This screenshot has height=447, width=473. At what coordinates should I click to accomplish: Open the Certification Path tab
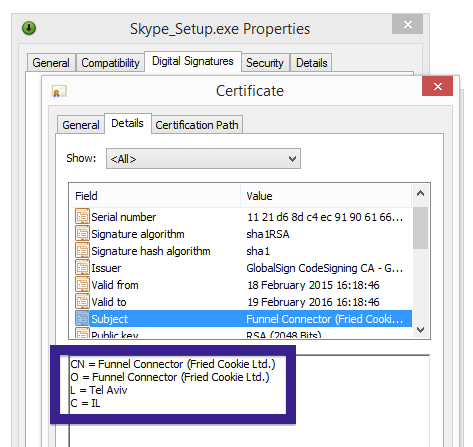[197, 125]
